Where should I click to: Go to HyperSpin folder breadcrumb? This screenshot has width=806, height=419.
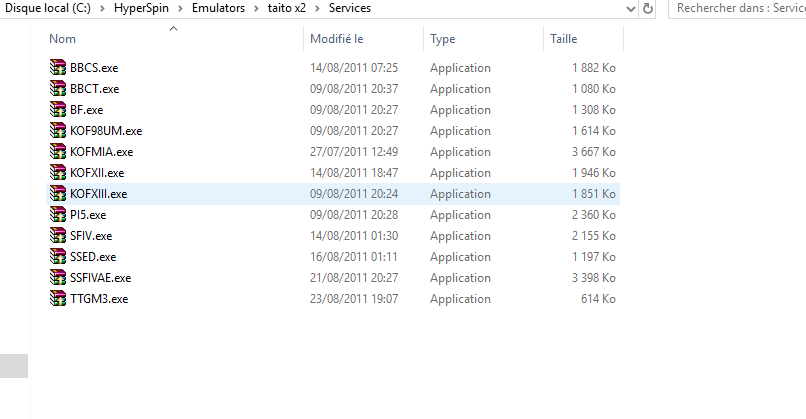coord(141,8)
